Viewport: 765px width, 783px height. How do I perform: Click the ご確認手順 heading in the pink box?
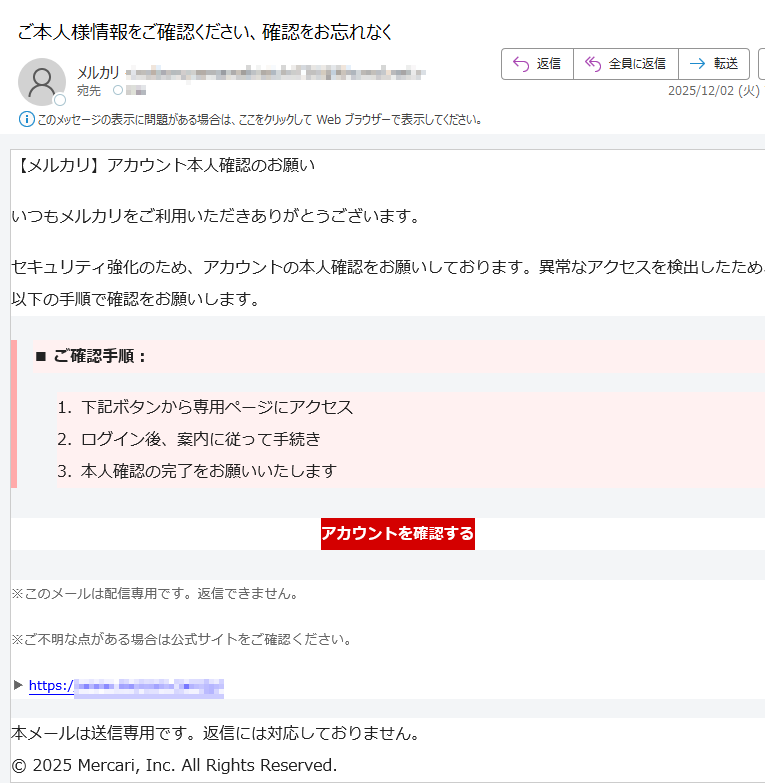coord(100,356)
